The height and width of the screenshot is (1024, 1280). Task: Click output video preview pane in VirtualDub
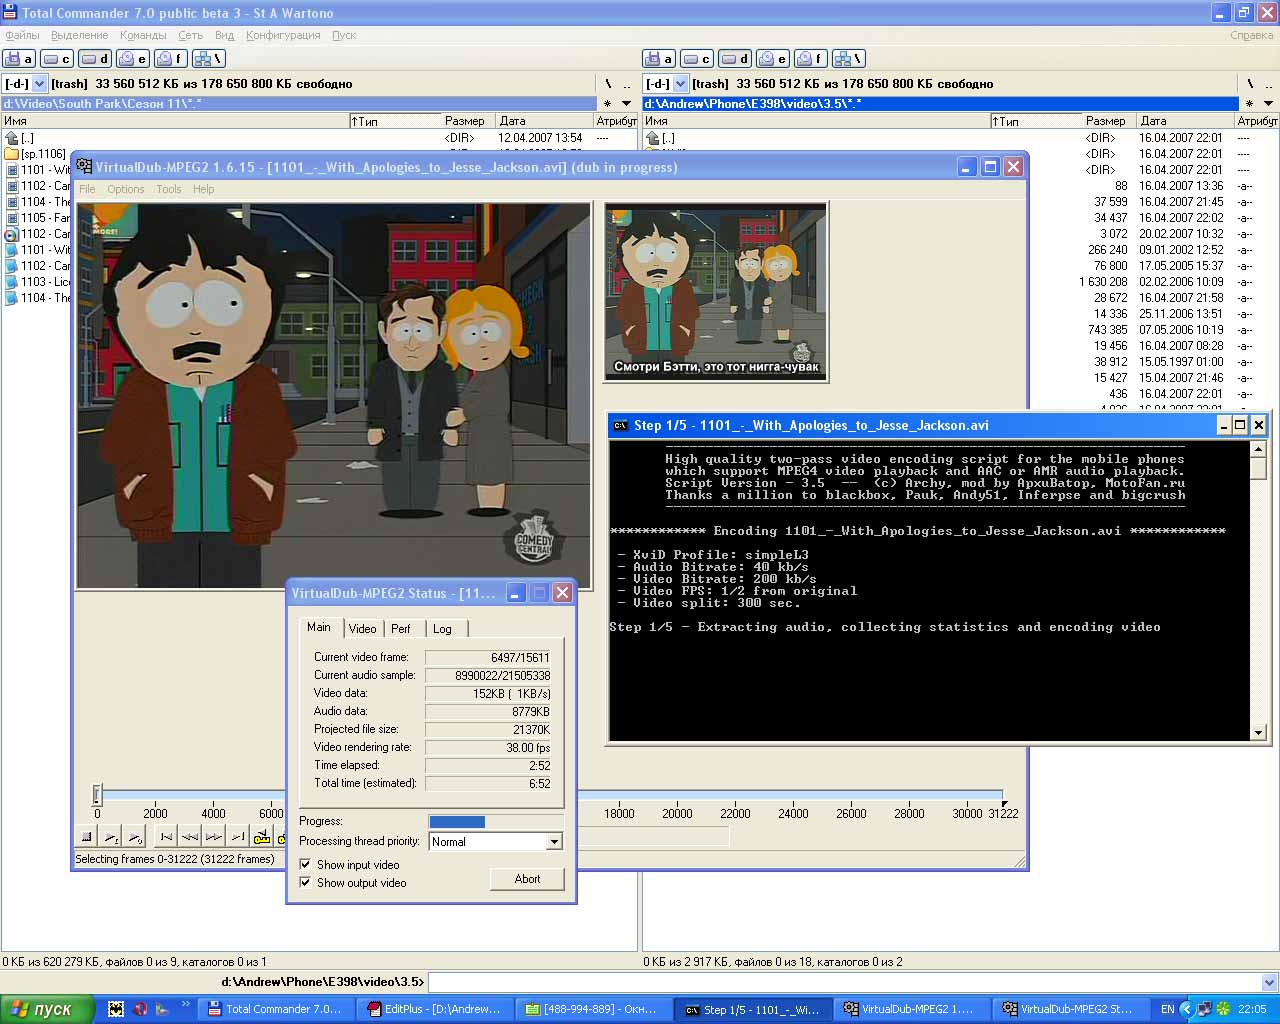point(716,291)
